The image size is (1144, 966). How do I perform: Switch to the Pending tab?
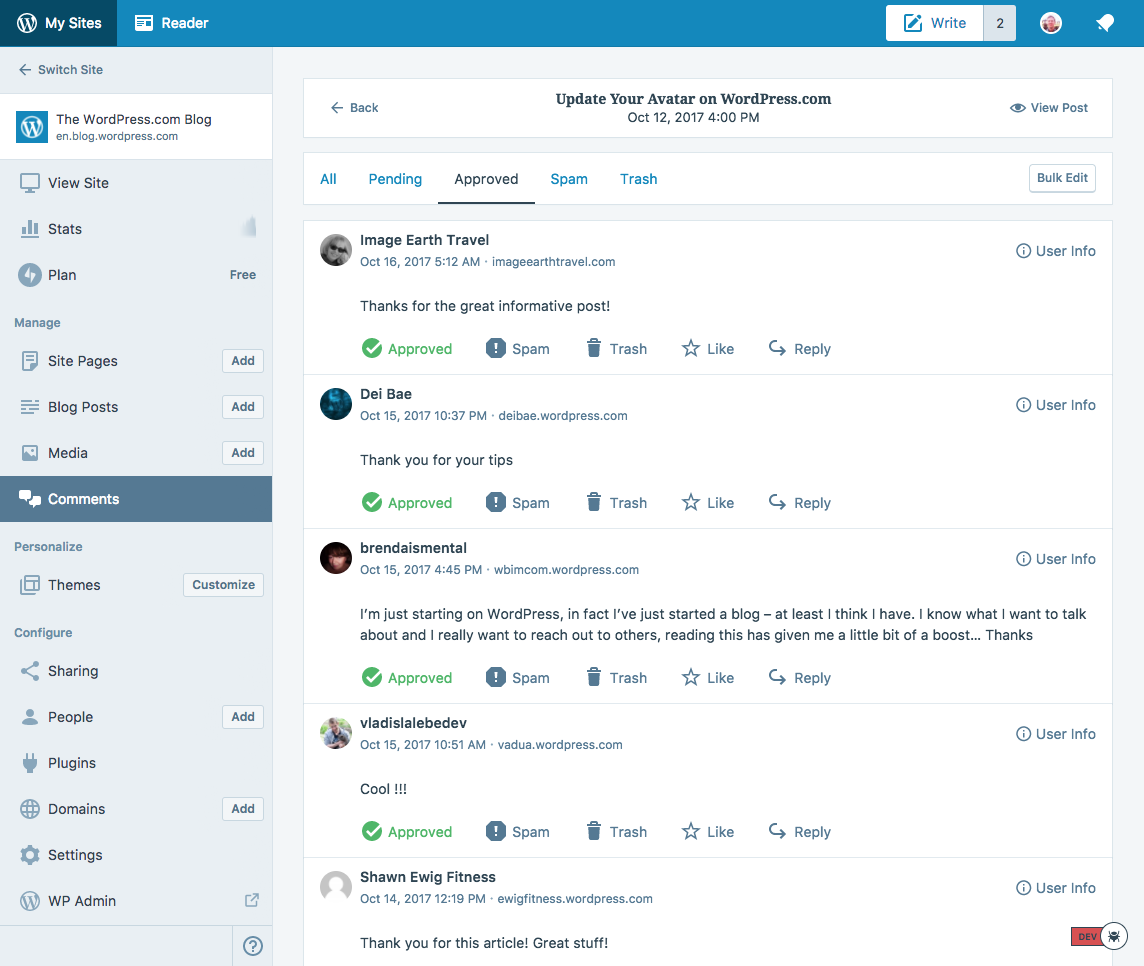click(395, 179)
